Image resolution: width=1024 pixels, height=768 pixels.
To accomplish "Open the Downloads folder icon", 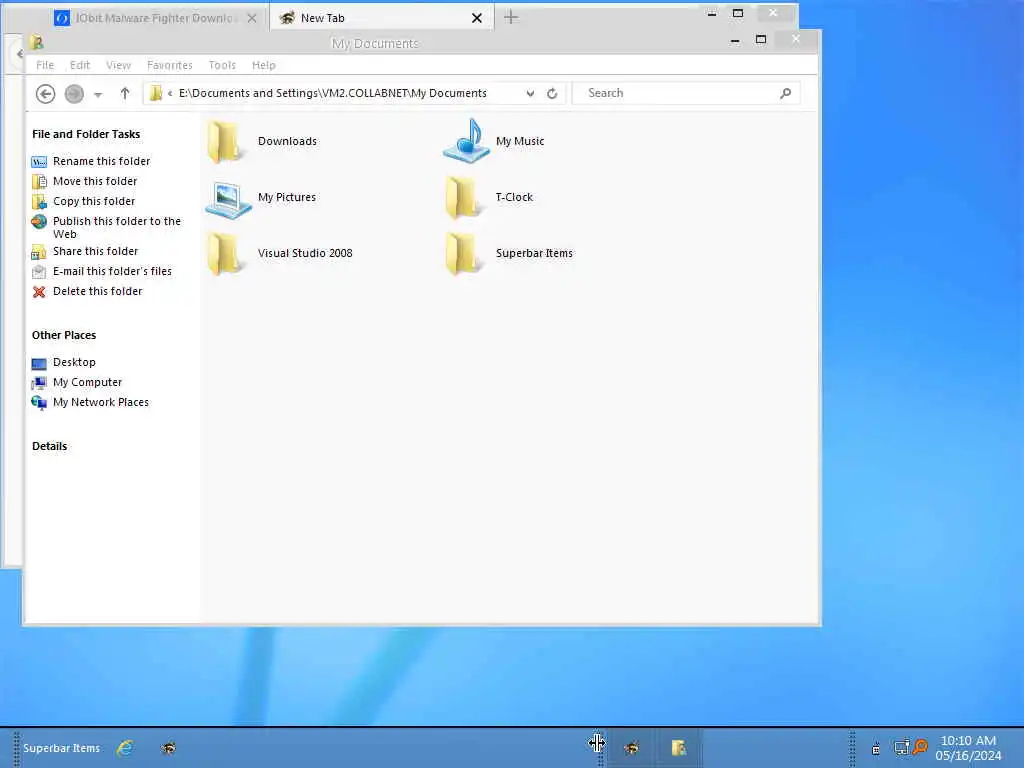I will coord(224,142).
